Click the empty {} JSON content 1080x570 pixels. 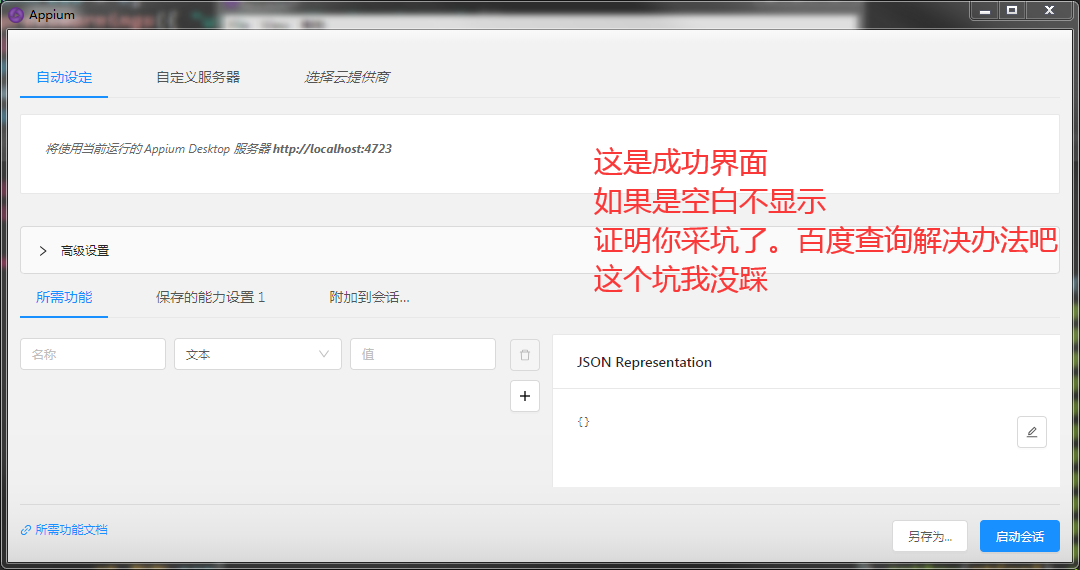click(x=583, y=422)
